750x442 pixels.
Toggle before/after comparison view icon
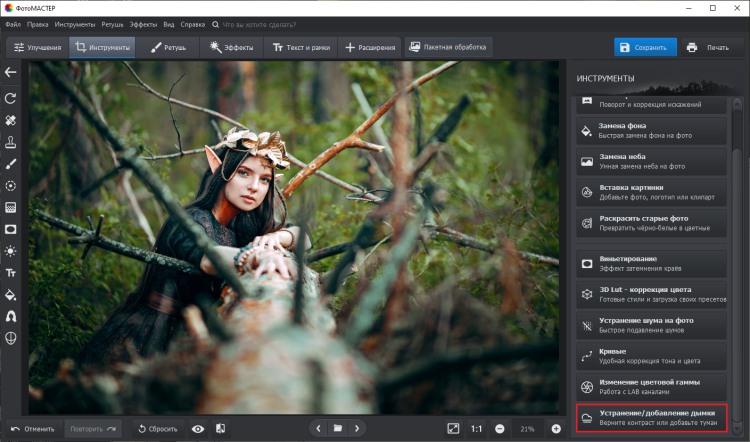pos(220,428)
